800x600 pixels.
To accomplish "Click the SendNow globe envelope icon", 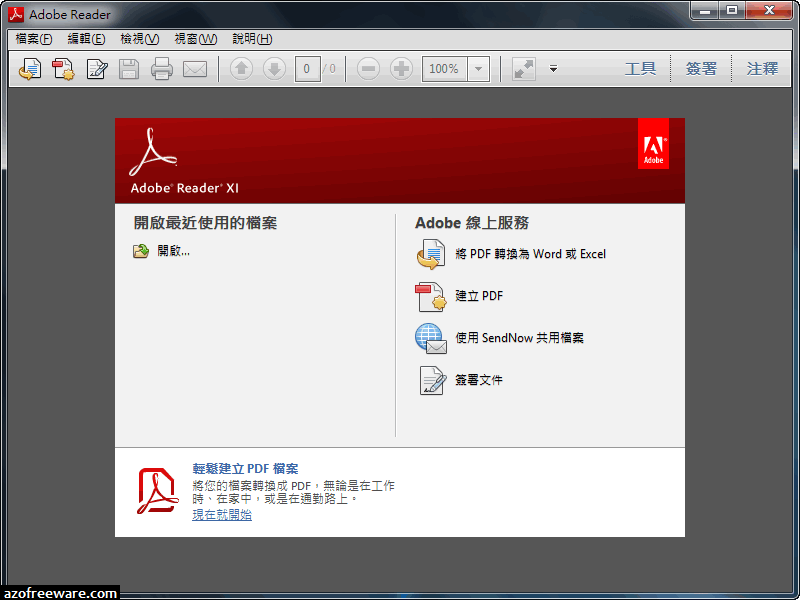I will click(x=431, y=338).
